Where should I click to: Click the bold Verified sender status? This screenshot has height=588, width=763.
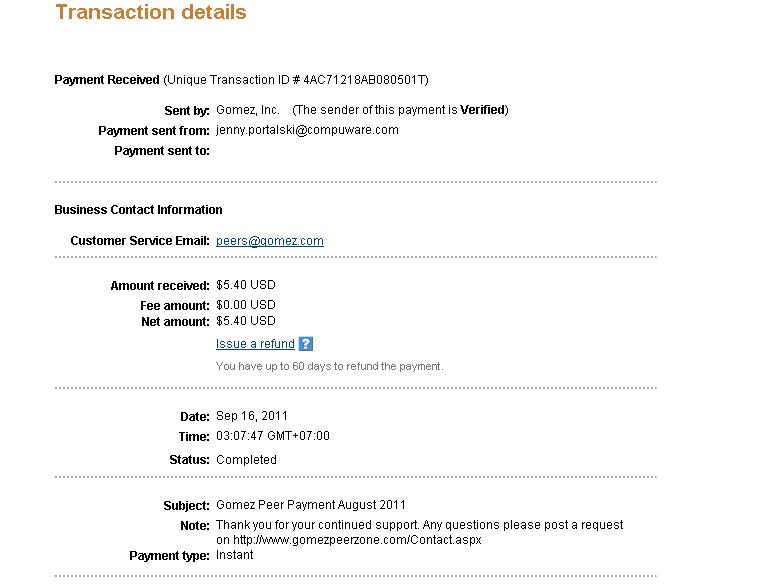coord(482,110)
